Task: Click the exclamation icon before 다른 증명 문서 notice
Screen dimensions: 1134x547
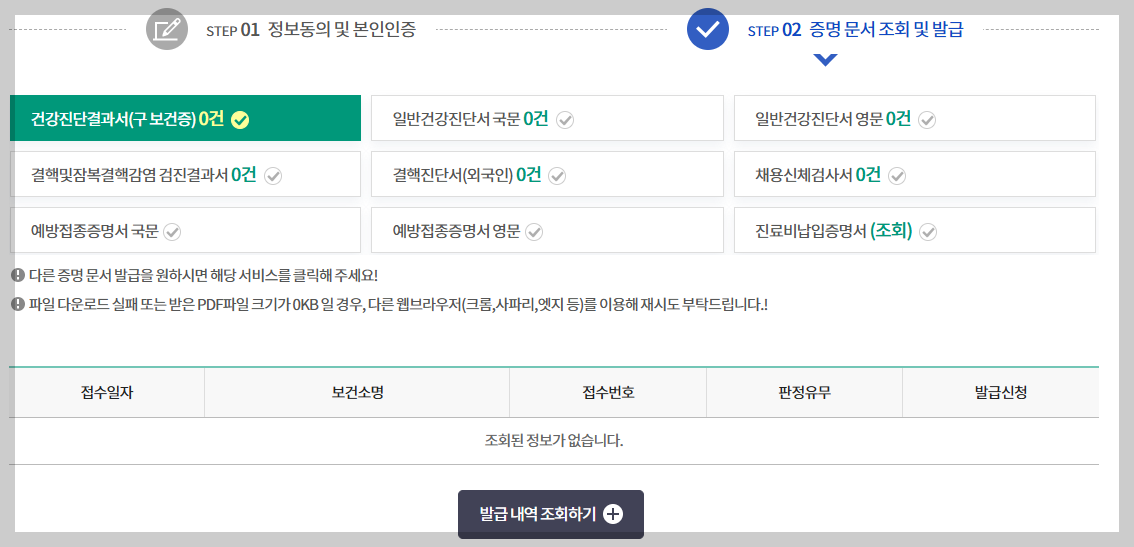Action: click(x=18, y=275)
